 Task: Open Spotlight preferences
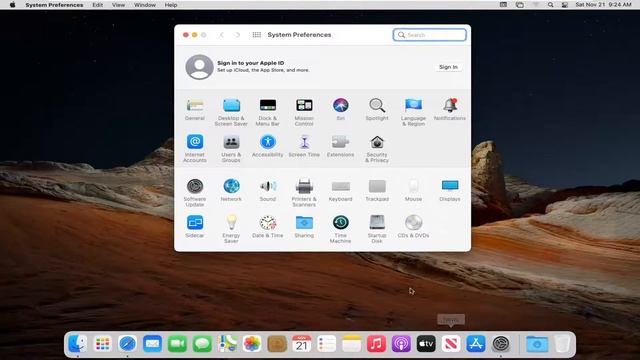[x=377, y=109]
